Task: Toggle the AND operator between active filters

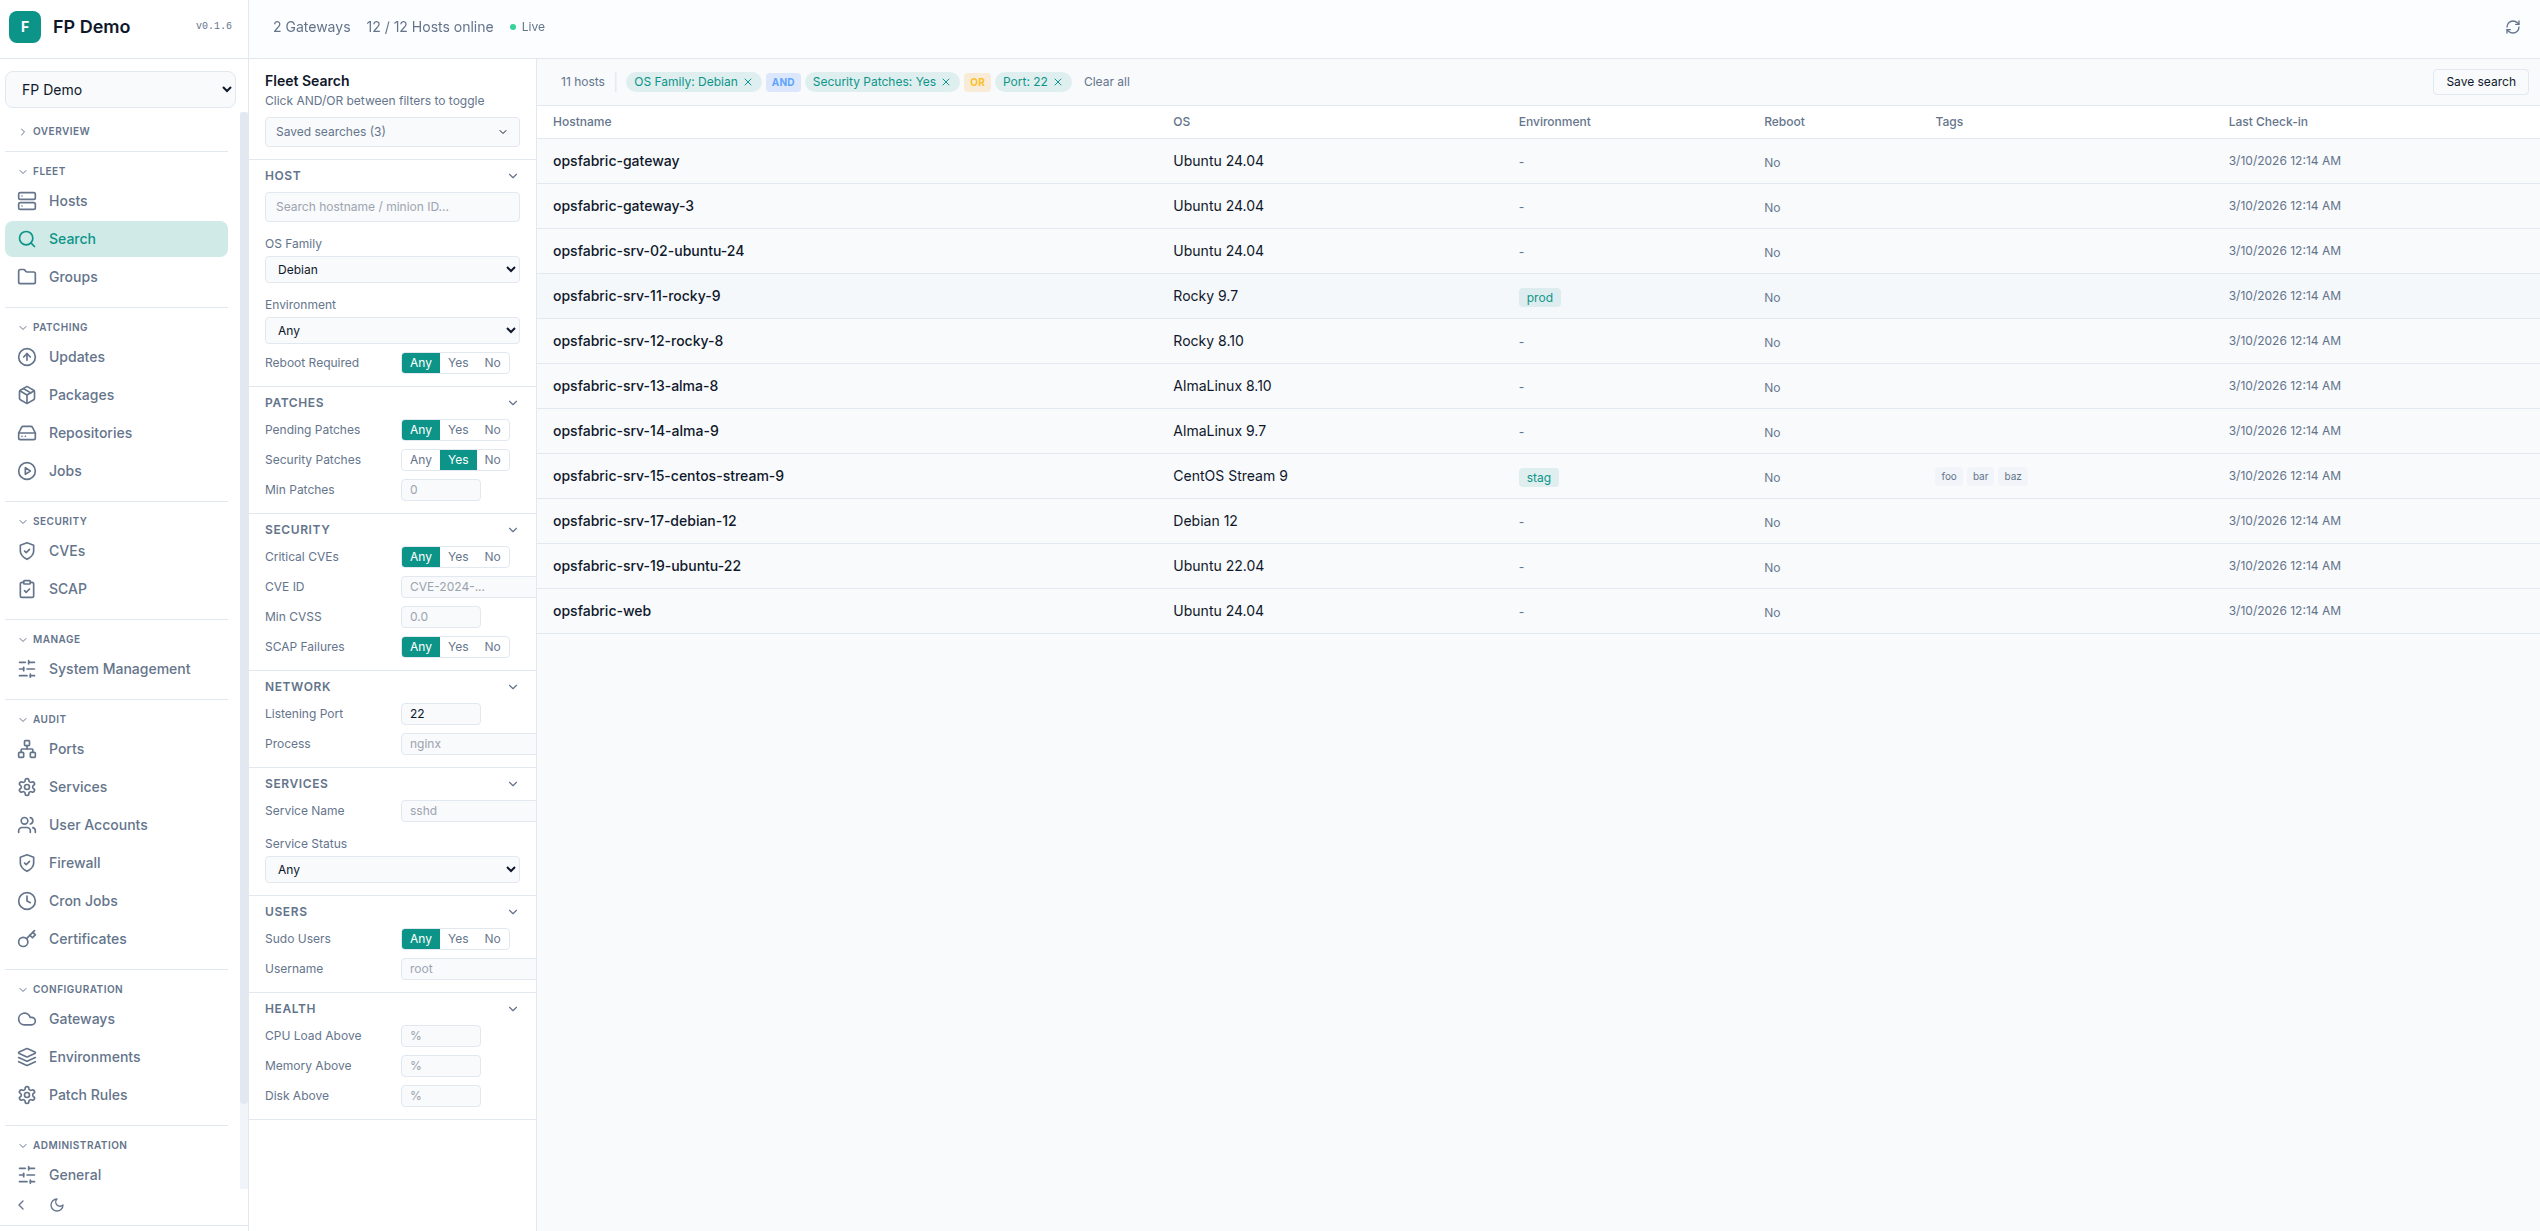Action: click(x=783, y=82)
